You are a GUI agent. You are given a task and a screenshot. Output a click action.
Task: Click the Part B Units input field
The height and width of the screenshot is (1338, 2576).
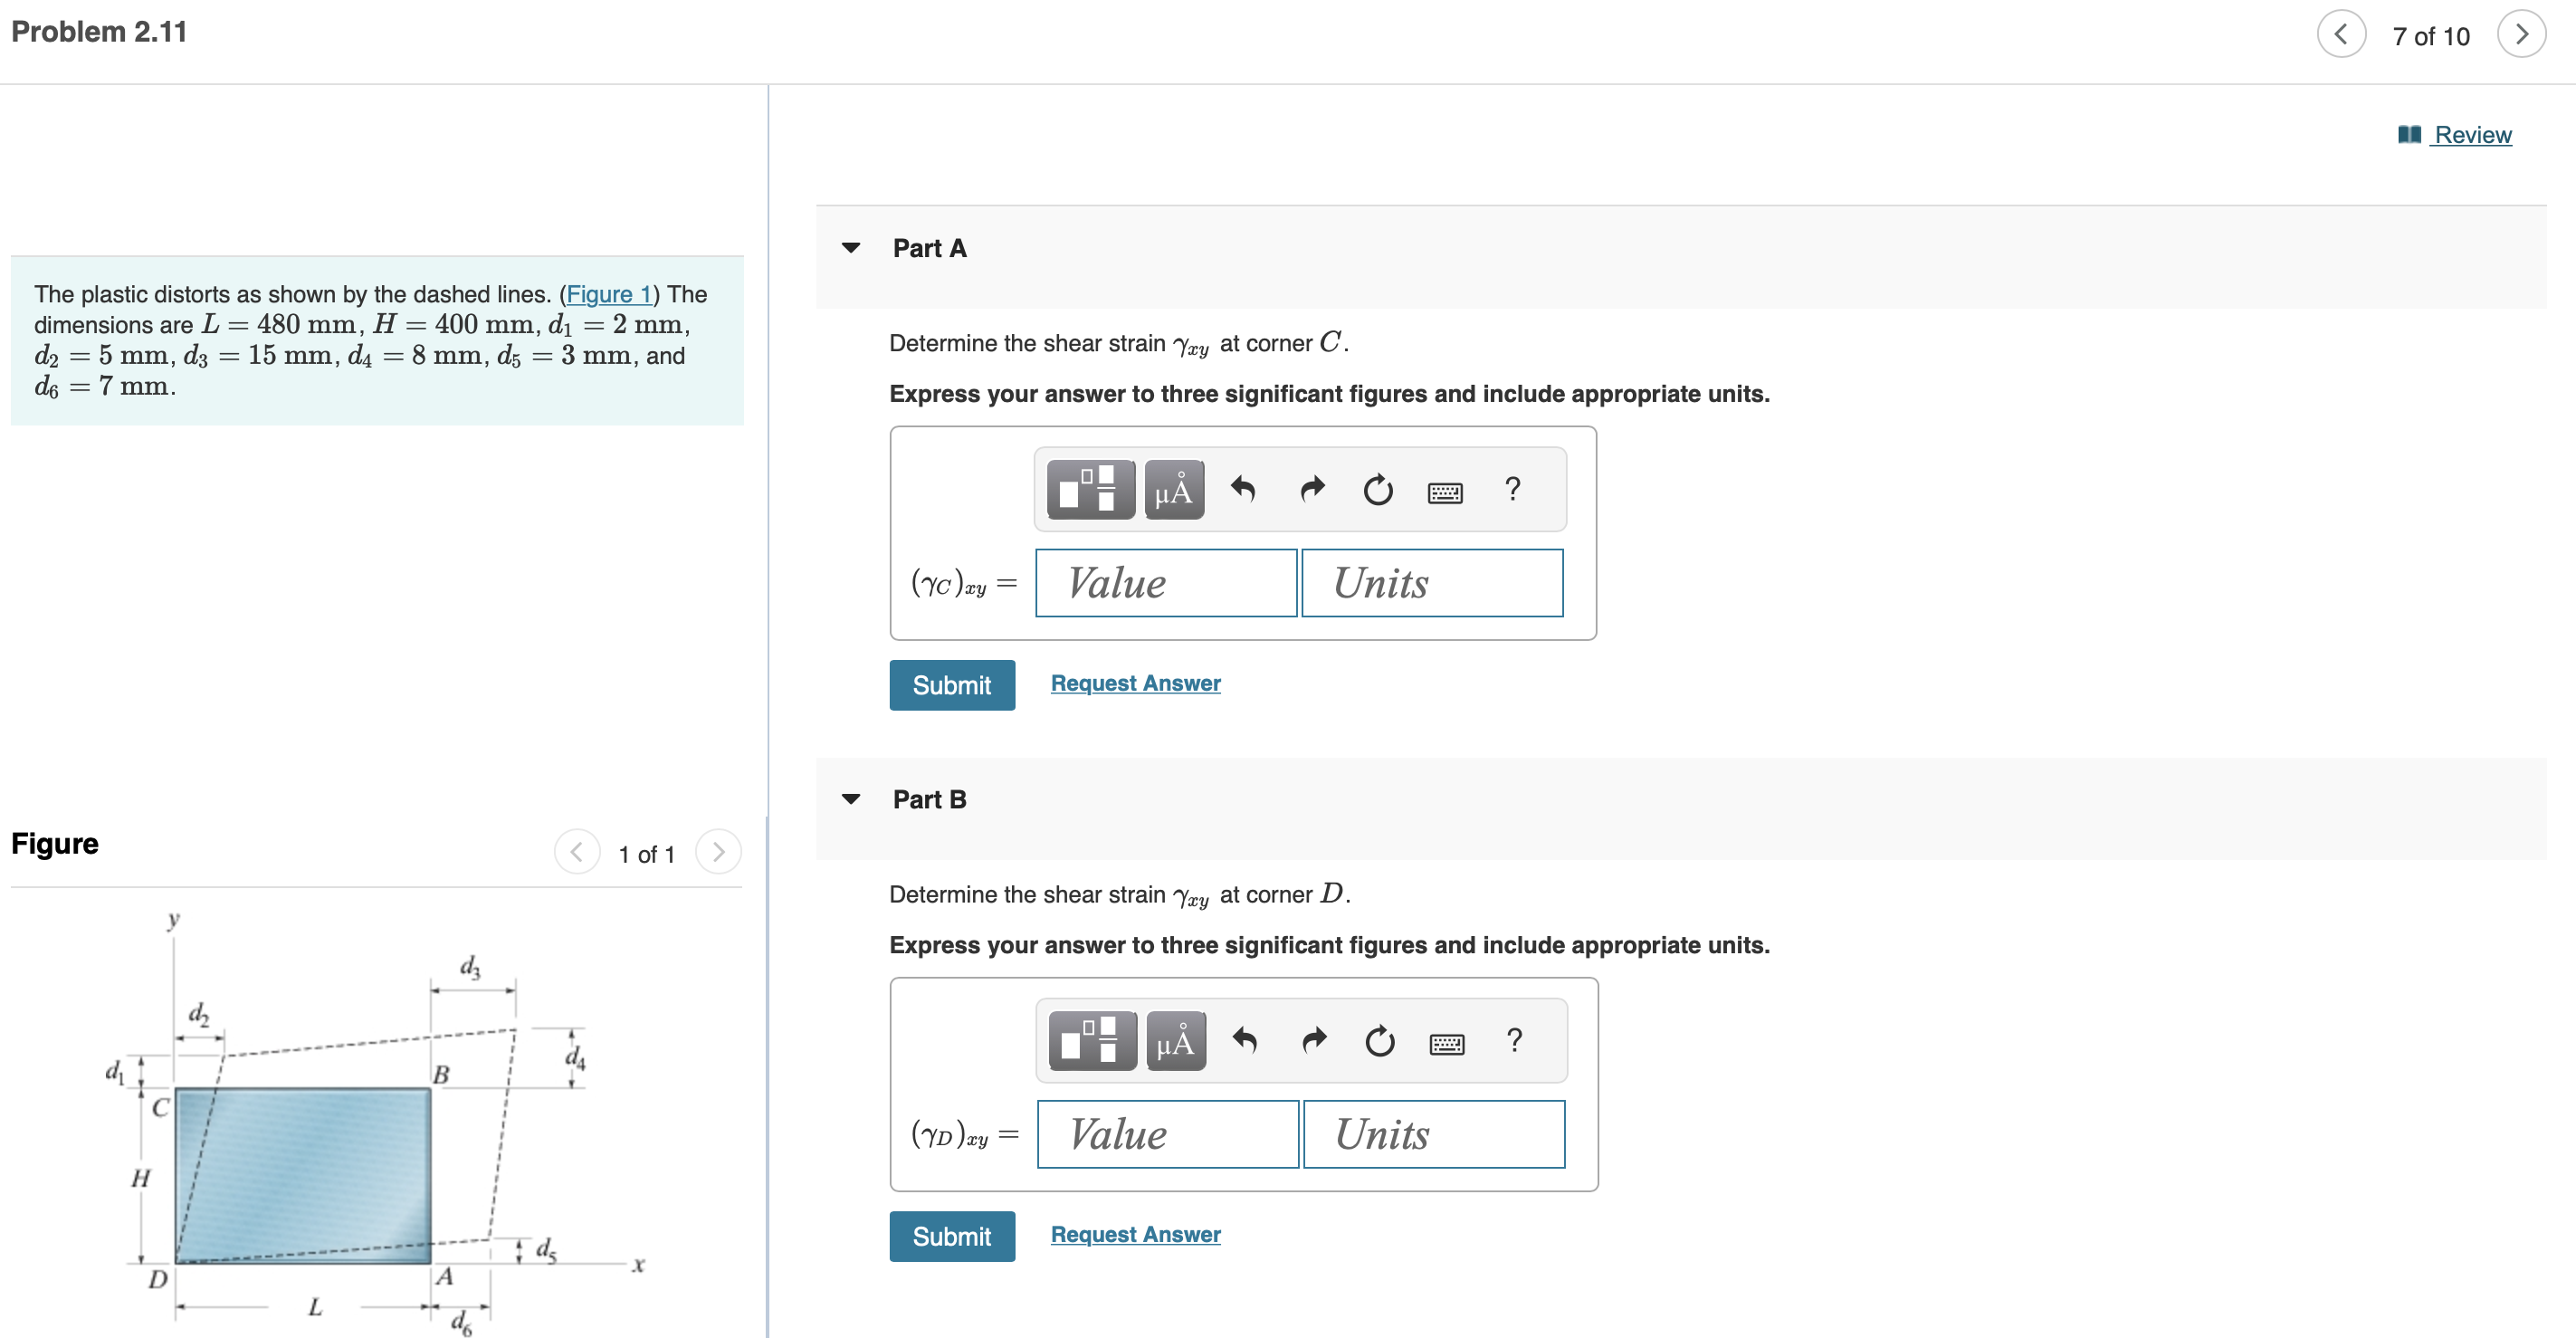(1434, 1134)
